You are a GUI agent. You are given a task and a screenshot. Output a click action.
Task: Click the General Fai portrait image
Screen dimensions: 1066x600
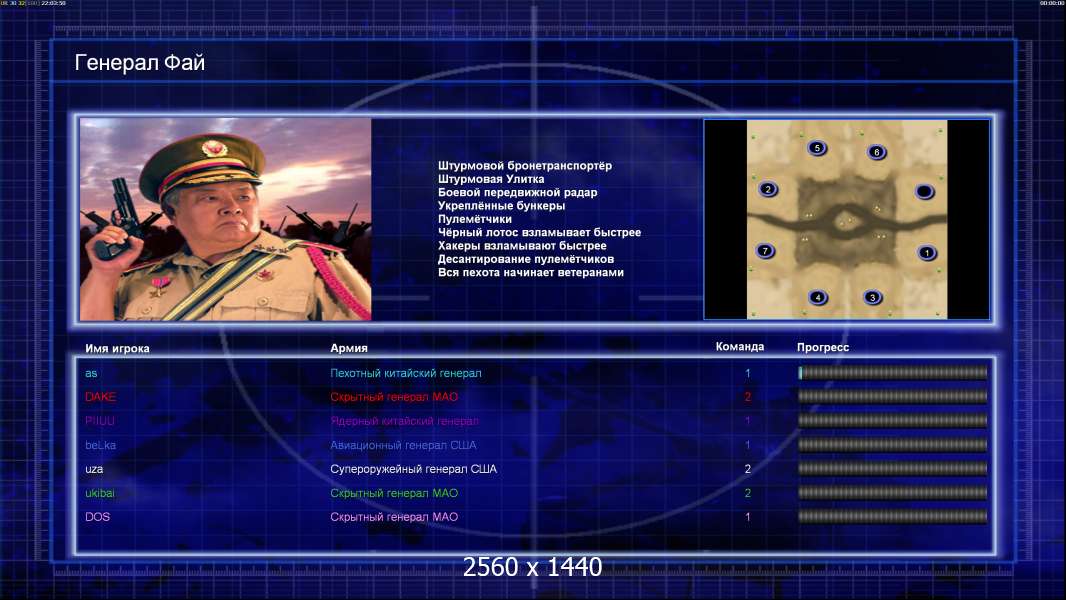pos(226,219)
